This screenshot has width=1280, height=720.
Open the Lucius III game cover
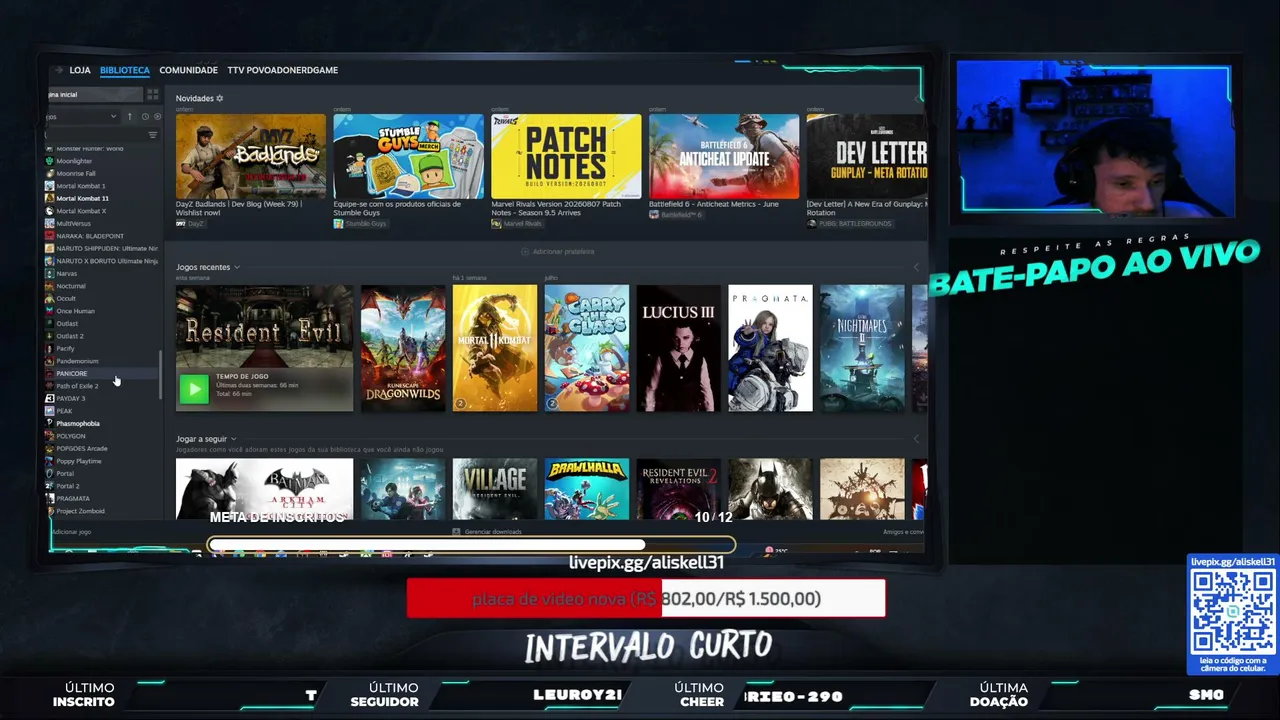(x=679, y=348)
